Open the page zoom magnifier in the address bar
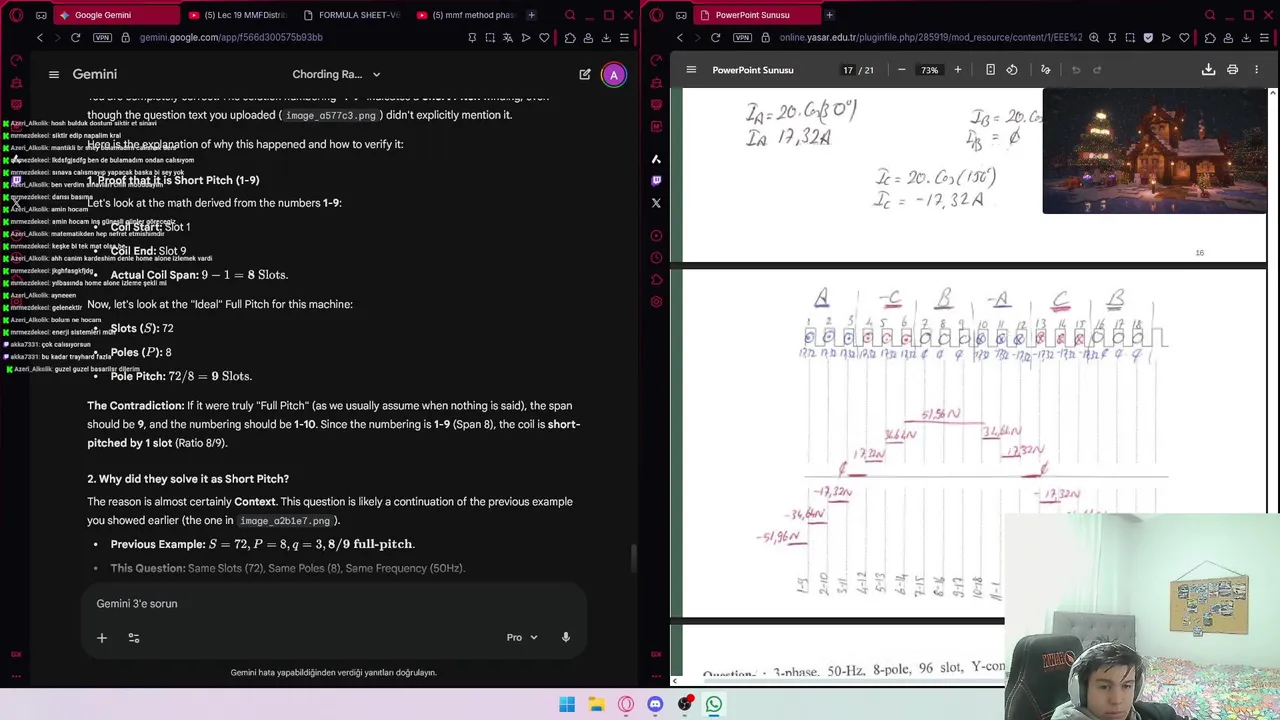Image resolution: width=1280 pixels, height=720 pixels. 1094,37
